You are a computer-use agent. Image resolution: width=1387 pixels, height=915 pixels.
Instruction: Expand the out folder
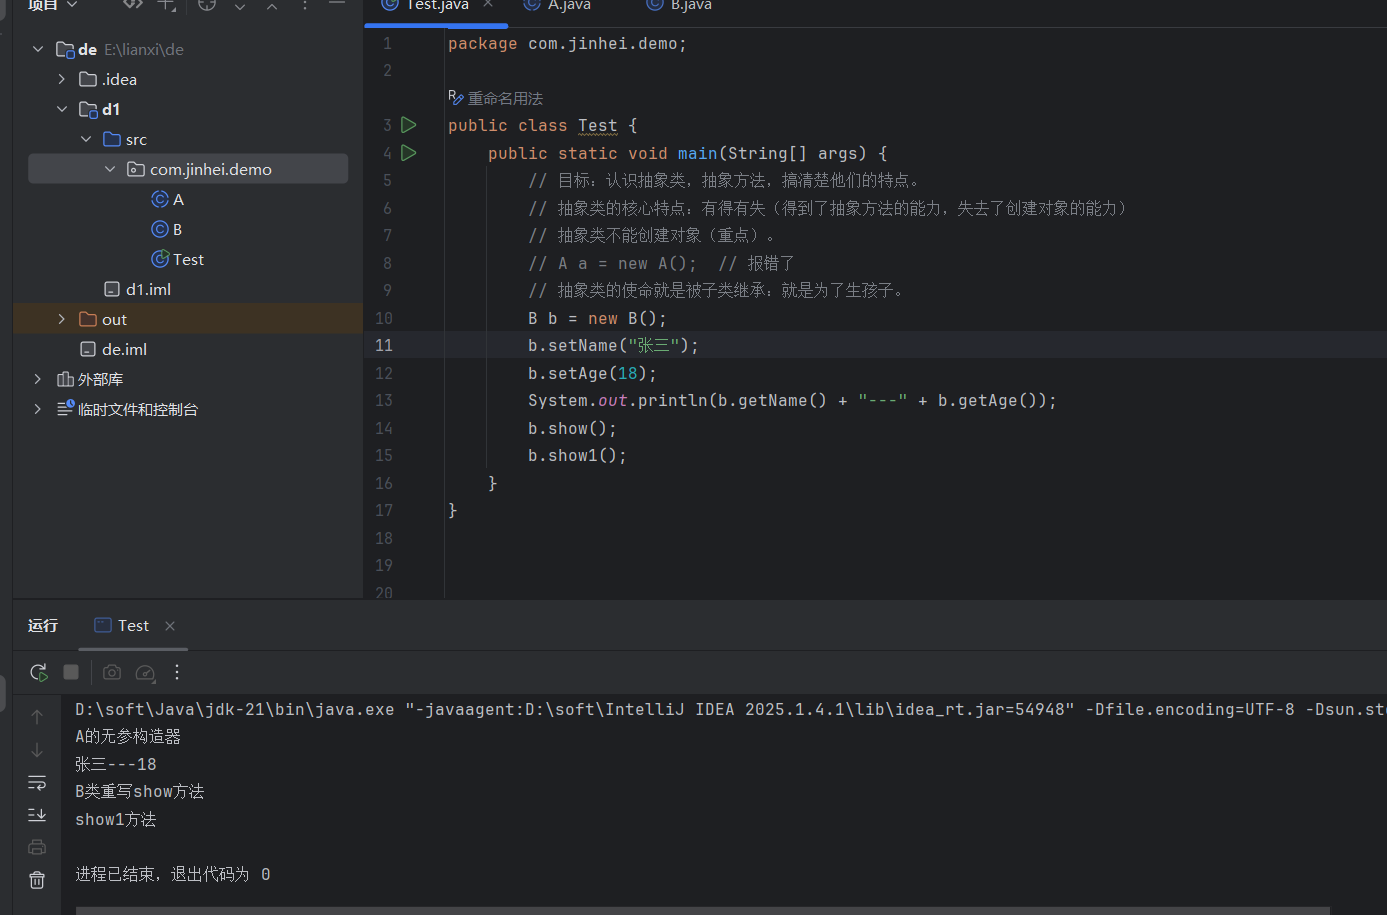pos(62,319)
